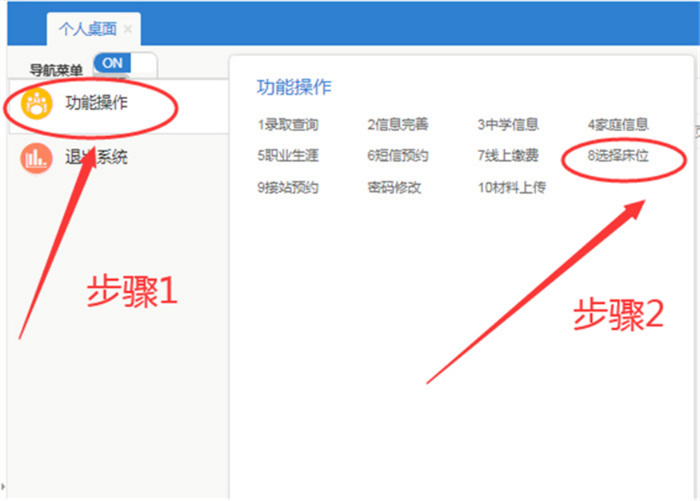Click 8选择床位 to choose a bed

[x=618, y=157]
